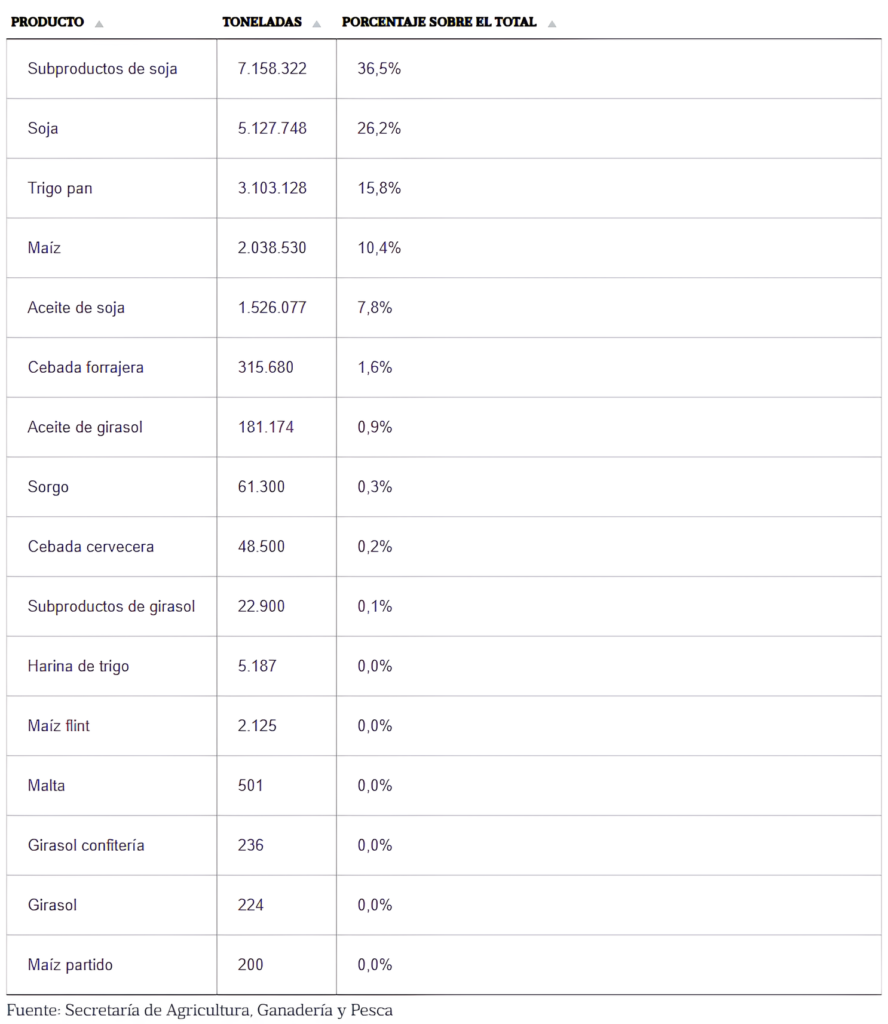Select the Trigo pan cell
The height and width of the screenshot is (1024, 888).
click(x=60, y=188)
